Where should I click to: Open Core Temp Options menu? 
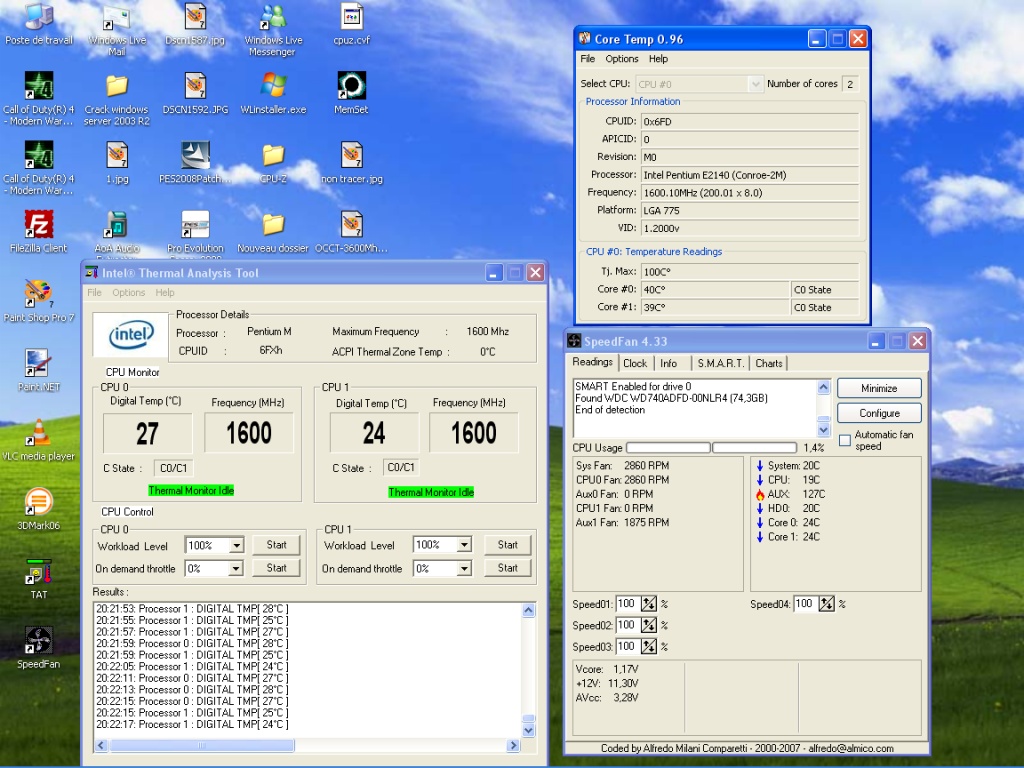pos(622,59)
